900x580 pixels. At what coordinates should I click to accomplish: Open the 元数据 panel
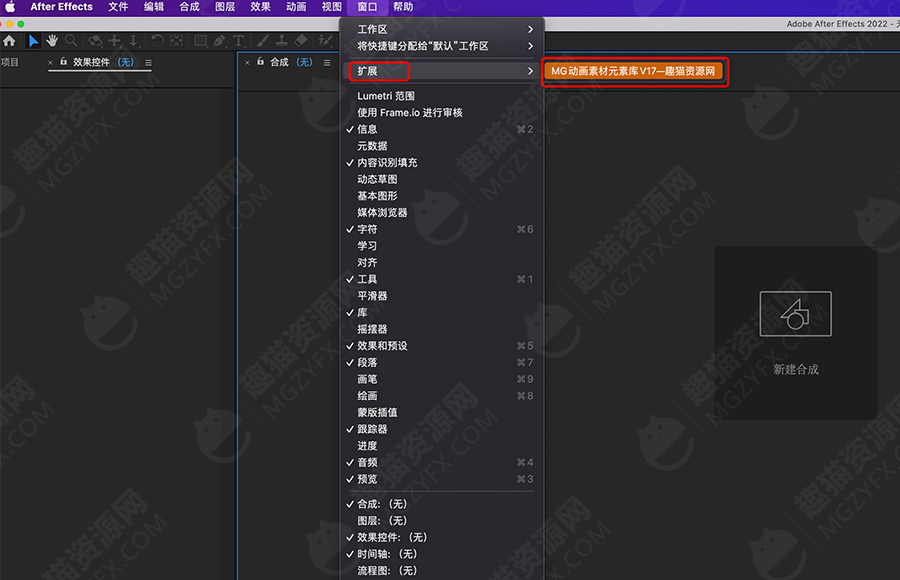(x=441, y=146)
